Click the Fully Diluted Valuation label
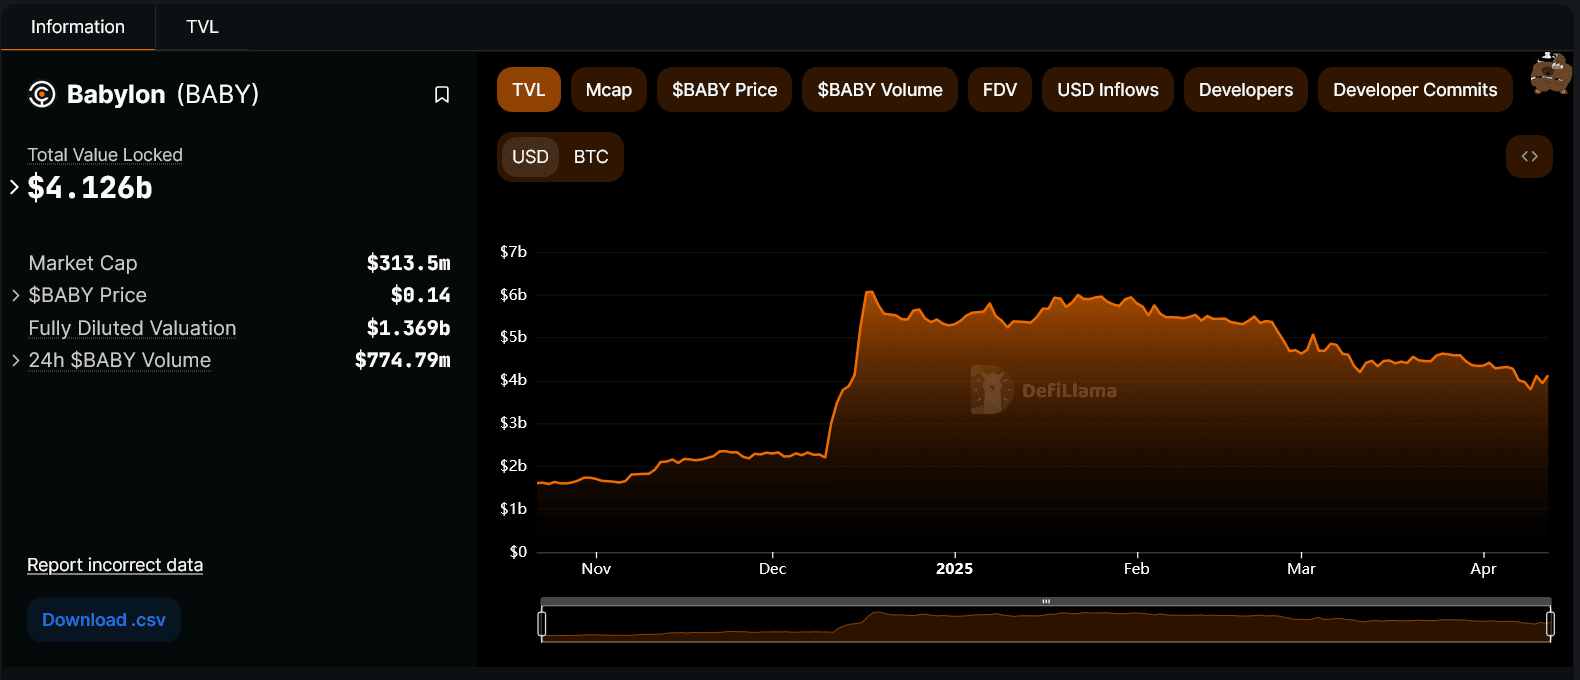1580x680 pixels. tap(132, 328)
